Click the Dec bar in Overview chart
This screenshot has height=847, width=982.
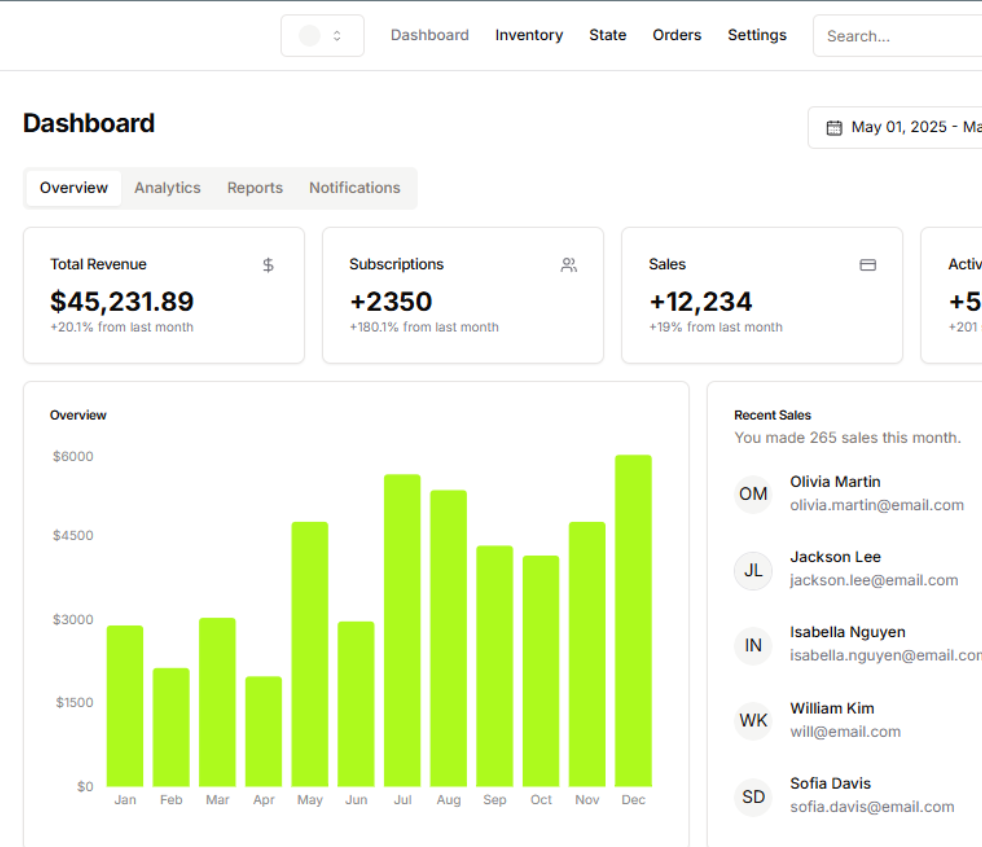tap(633, 621)
